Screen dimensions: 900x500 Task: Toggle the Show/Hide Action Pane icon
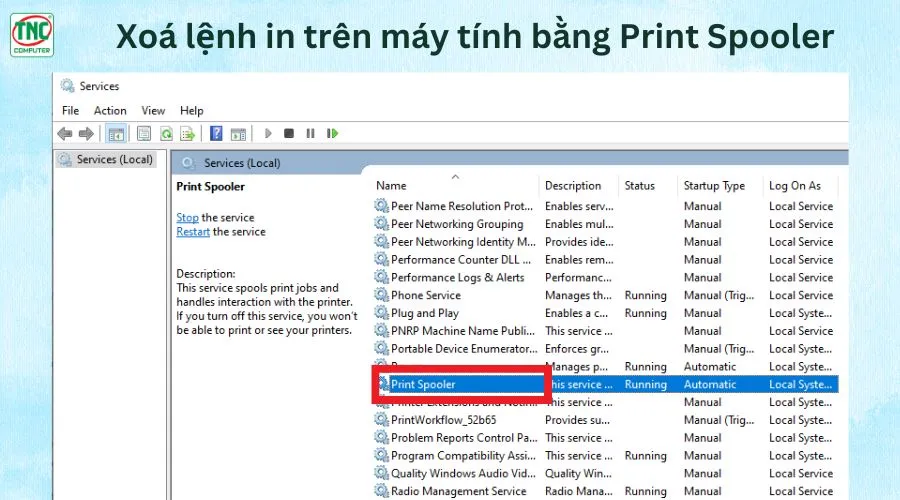coord(238,134)
